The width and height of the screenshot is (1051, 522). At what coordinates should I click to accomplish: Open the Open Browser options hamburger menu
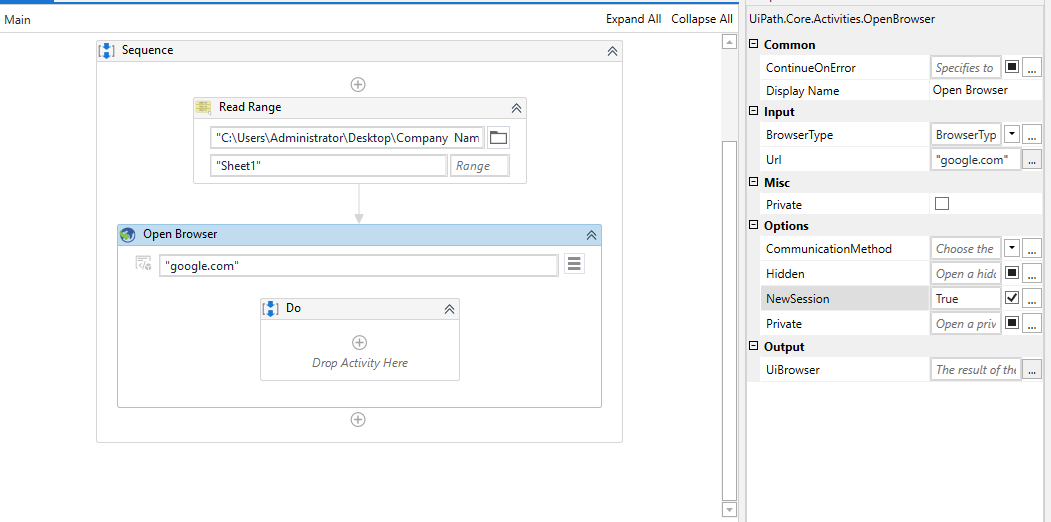(574, 263)
